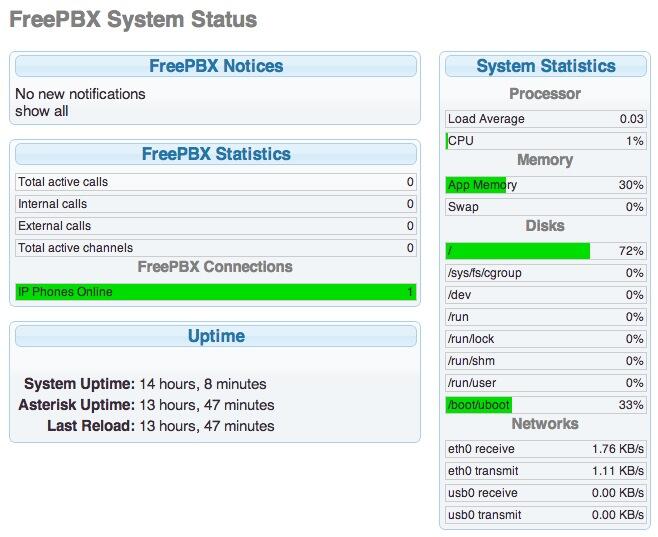Click the CPU 1% usage row
Screen dimensions: 658x537
[x=546, y=141]
